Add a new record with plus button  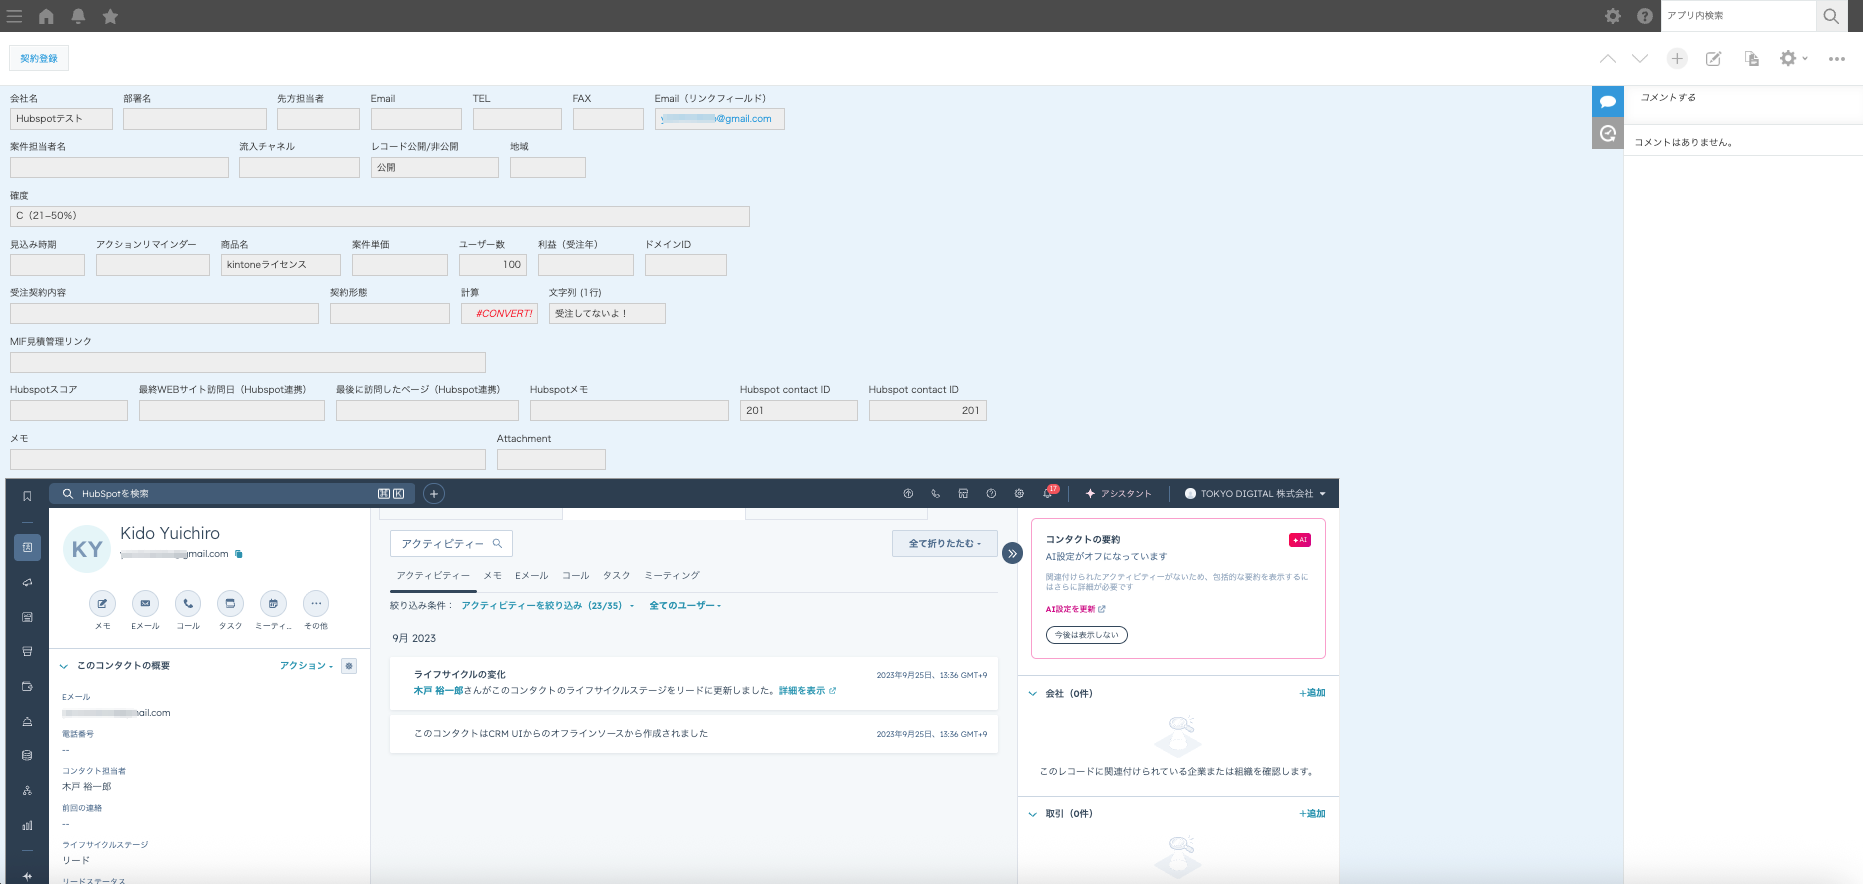coord(1677,59)
